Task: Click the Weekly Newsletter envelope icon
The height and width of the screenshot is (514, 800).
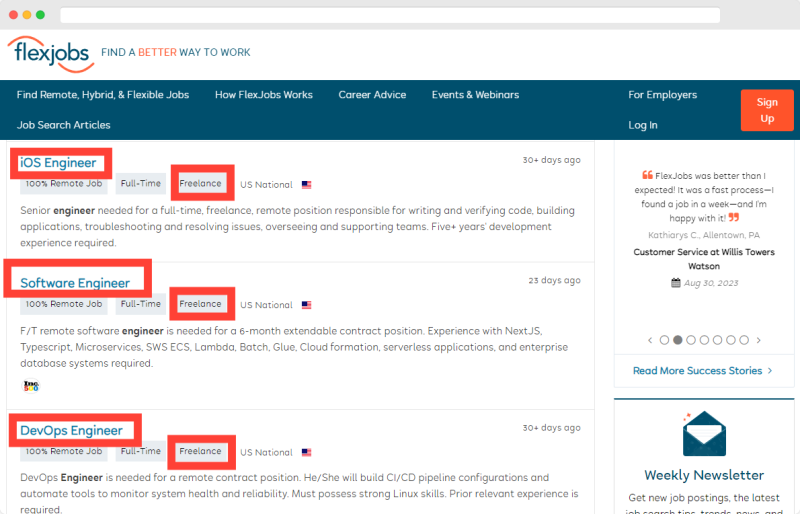Action: pyautogui.click(x=704, y=433)
